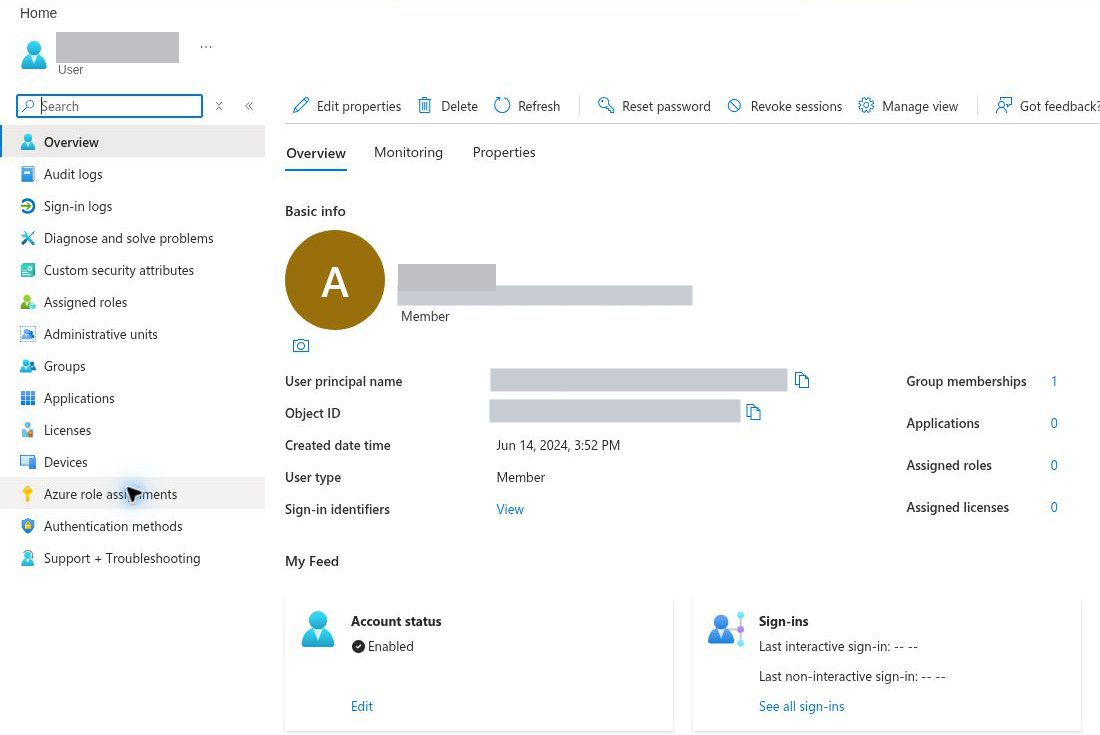Click Reset password in toolbar
The image size is (1100, 735).
coord(654,106)
